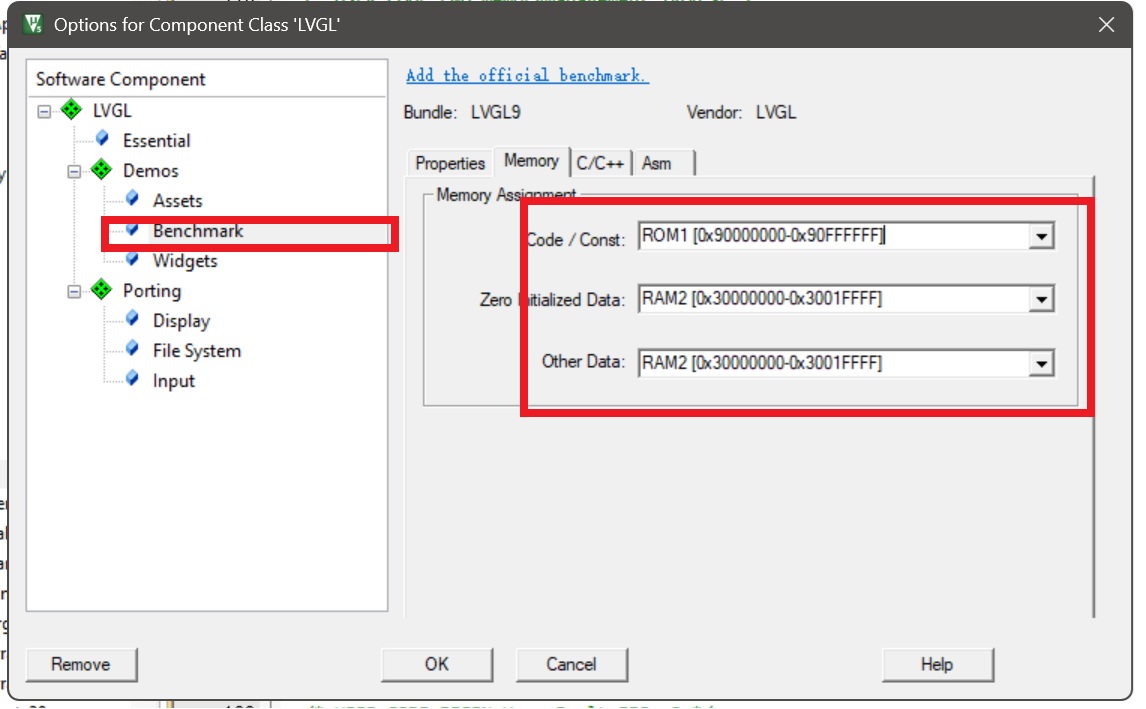Click the blue diamond icon beside Assets
Viewport: 1146px width, 709px height.
pyautogui.click(x=132, y=199)
